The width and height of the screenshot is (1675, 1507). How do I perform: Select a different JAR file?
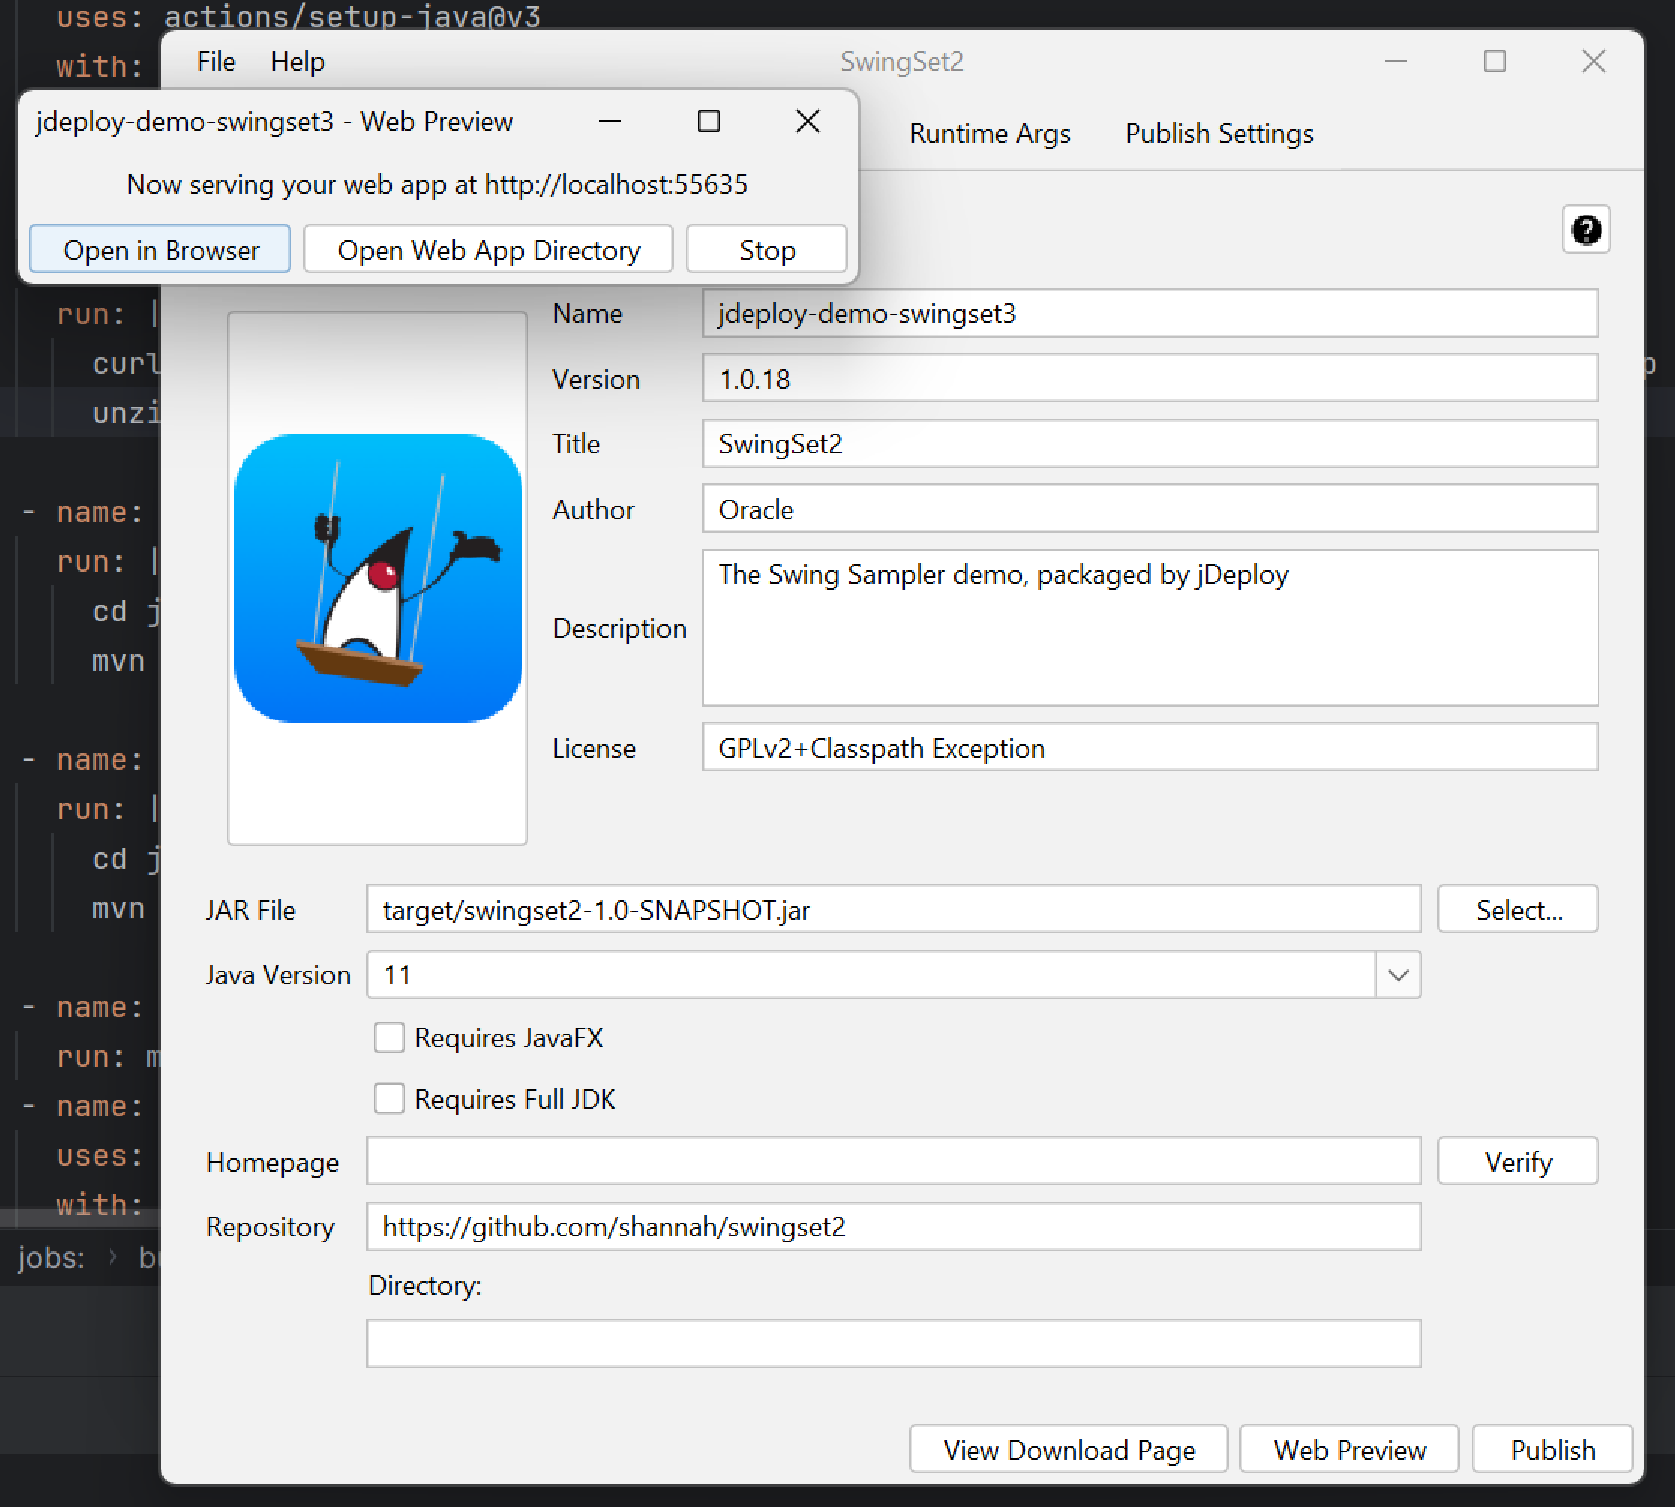(1517, 909)
